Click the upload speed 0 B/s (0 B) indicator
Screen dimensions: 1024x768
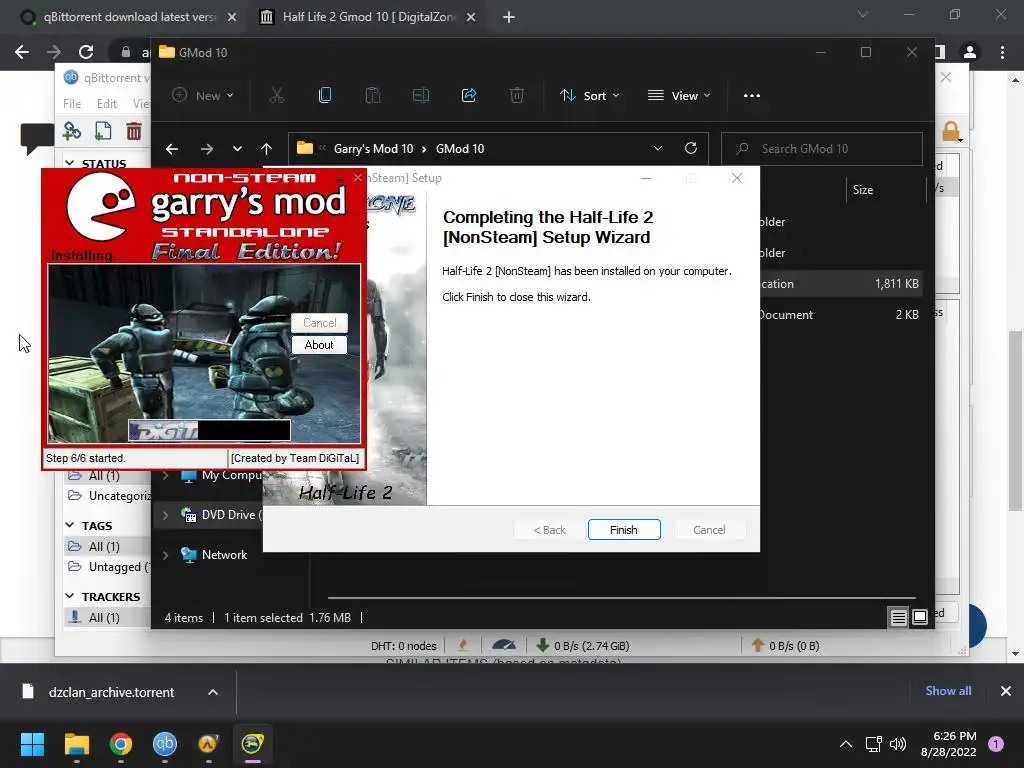tap(786, 646)
